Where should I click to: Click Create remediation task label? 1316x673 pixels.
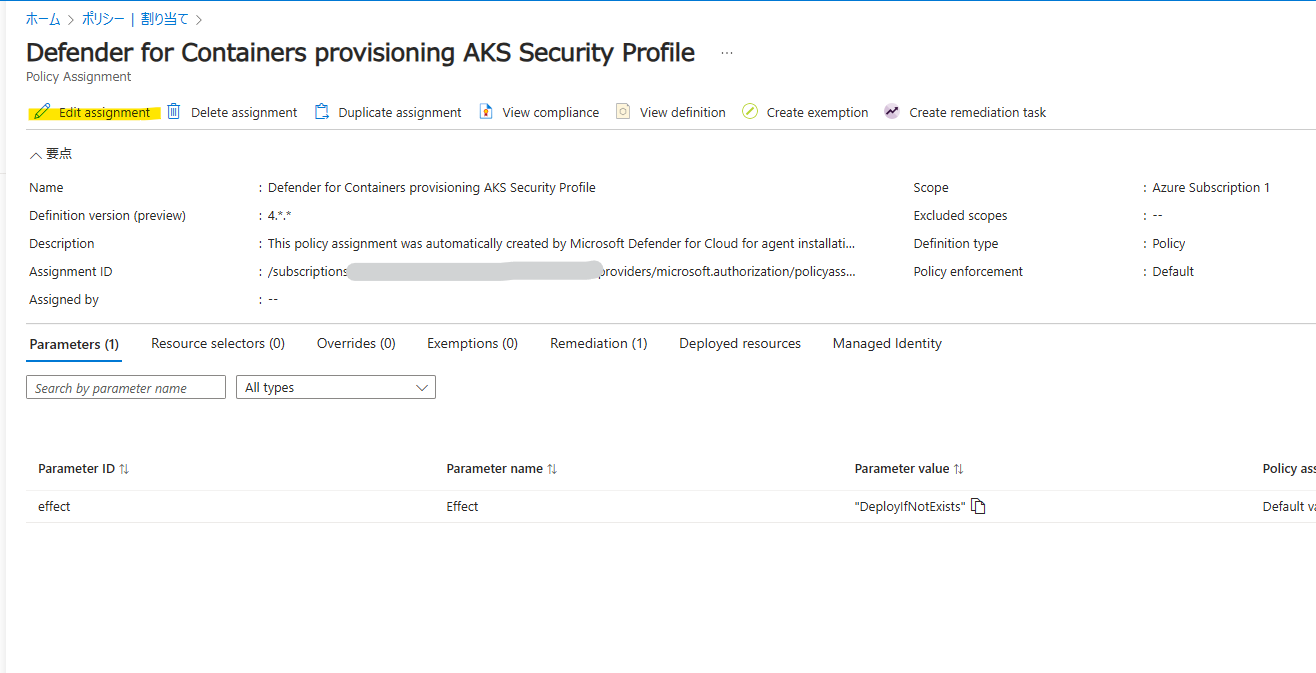pos(978,112)
